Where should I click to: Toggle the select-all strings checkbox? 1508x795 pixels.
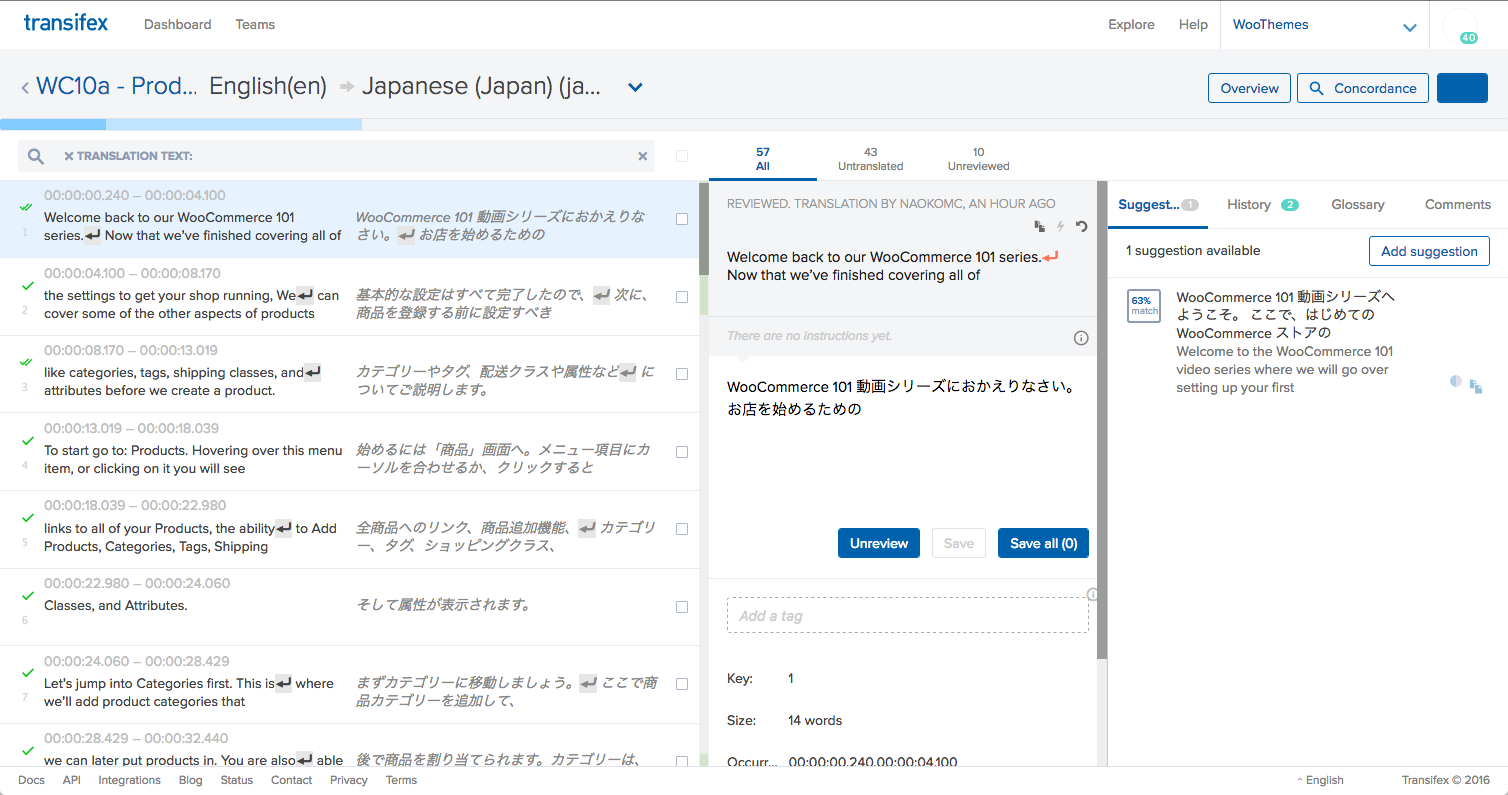(682, 156)
